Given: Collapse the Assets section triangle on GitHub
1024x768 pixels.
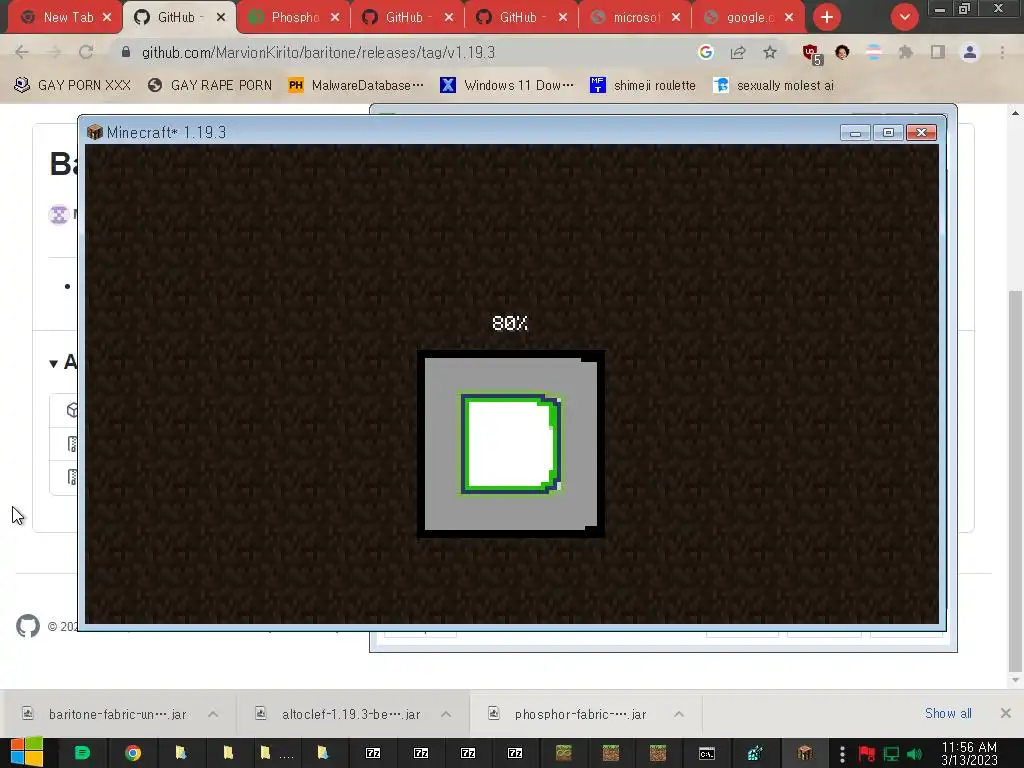Looking at the screenshot, I should click(x=54, y=363).
